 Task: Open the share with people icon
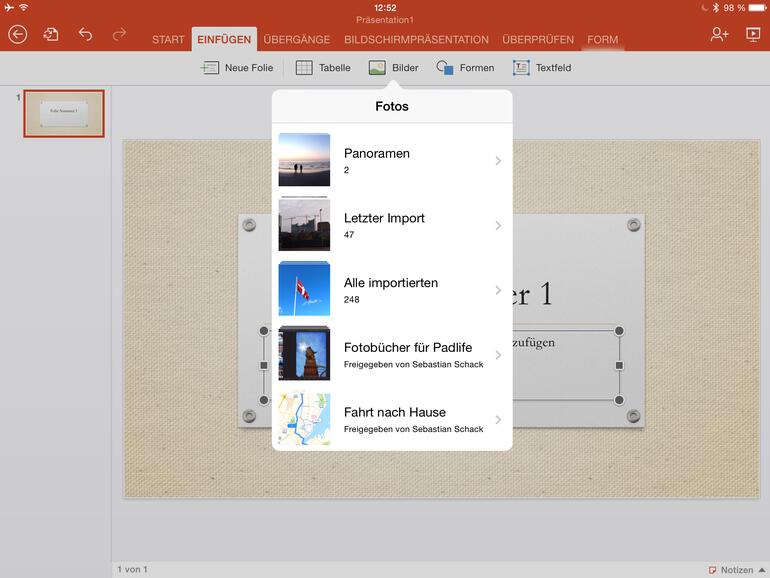coord(719,34)
